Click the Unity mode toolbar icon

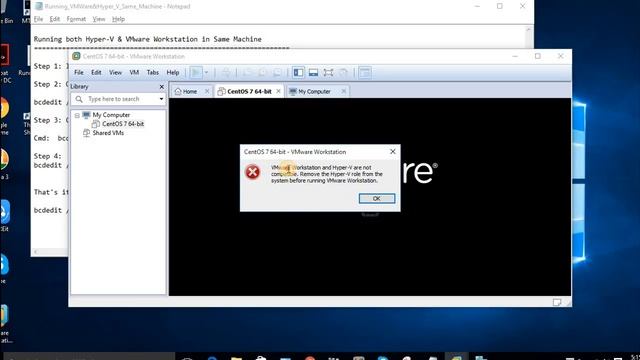point(343,73)
